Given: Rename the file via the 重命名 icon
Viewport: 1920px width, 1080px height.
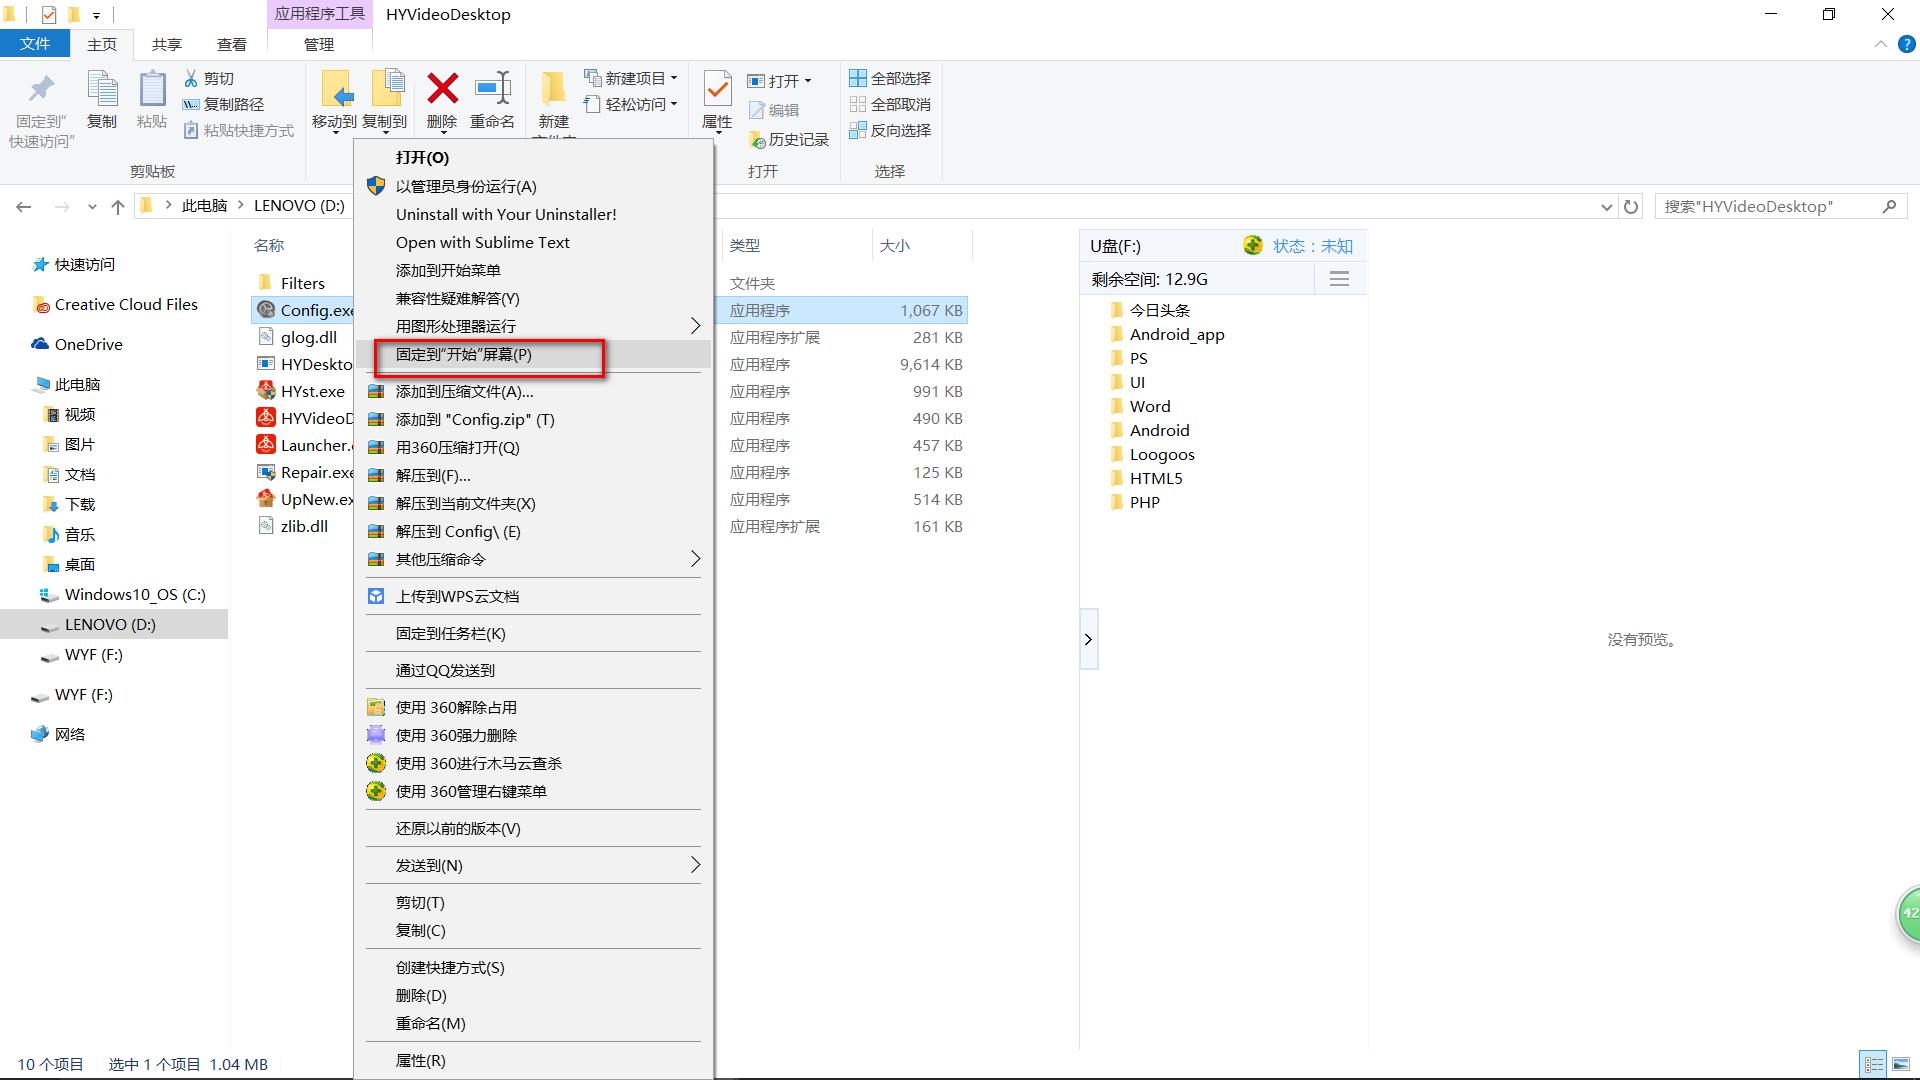Looking at the screenshot, I should pyautogui.click(x=492, y=97).
